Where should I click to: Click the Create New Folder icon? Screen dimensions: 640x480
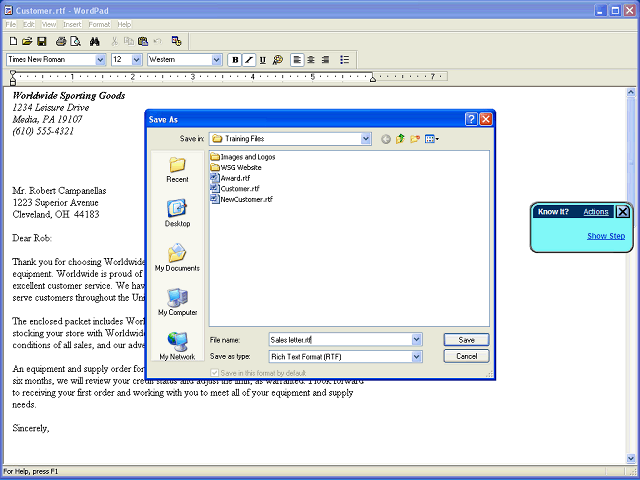(415, 139)
